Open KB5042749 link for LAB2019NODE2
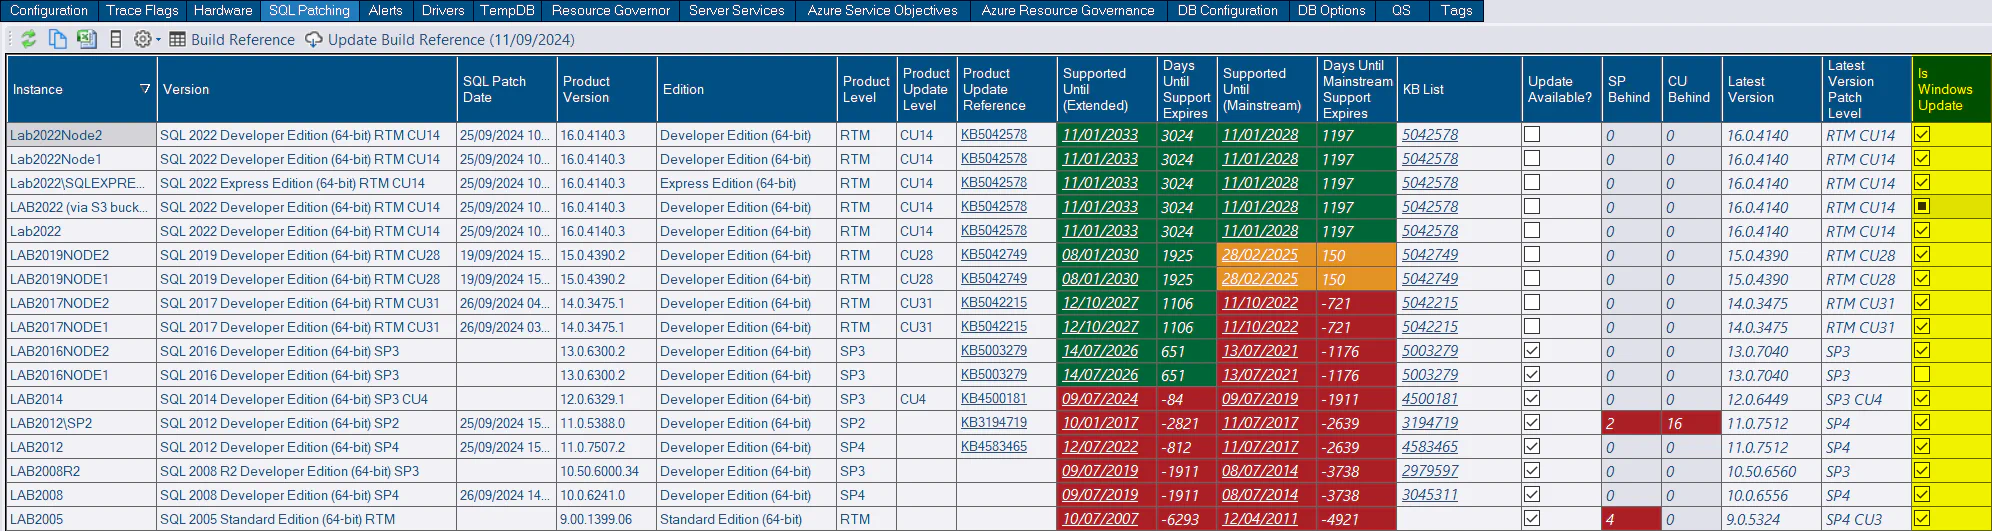This screenshot has width=1992, height=531. click(x=994, y=254)
